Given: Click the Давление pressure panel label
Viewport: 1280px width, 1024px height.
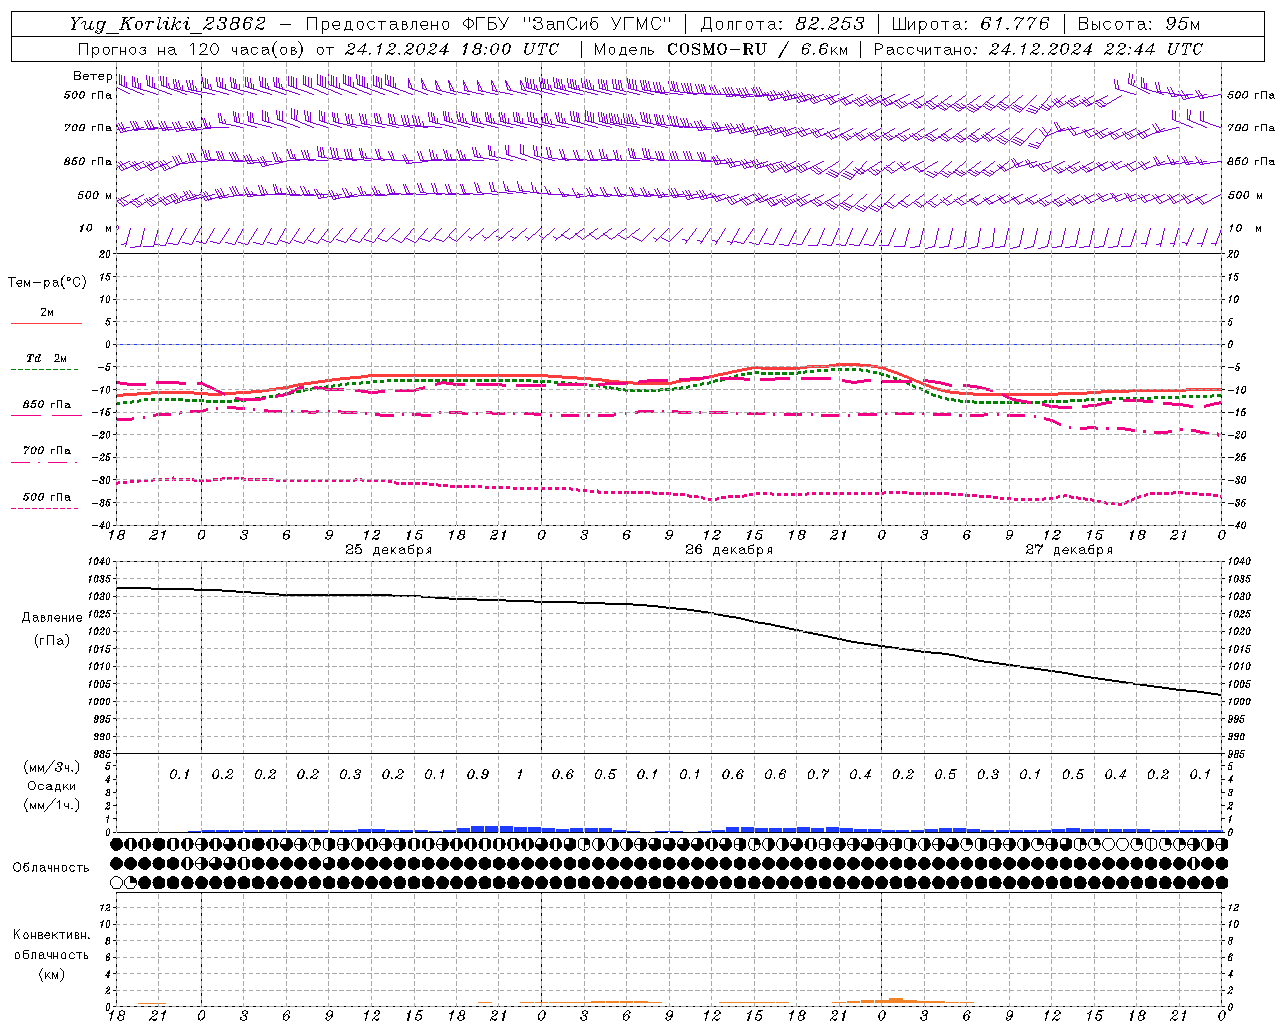Looking at the screenshot, I should (x=52, y=618).
